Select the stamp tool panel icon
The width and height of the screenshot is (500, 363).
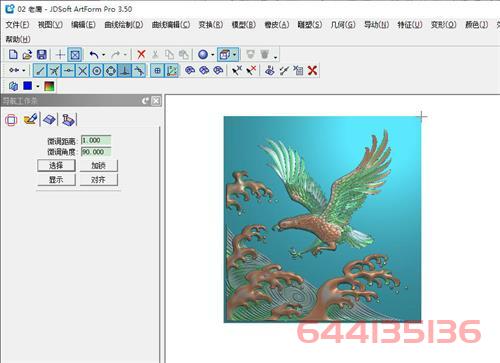[x=68, y=120]
